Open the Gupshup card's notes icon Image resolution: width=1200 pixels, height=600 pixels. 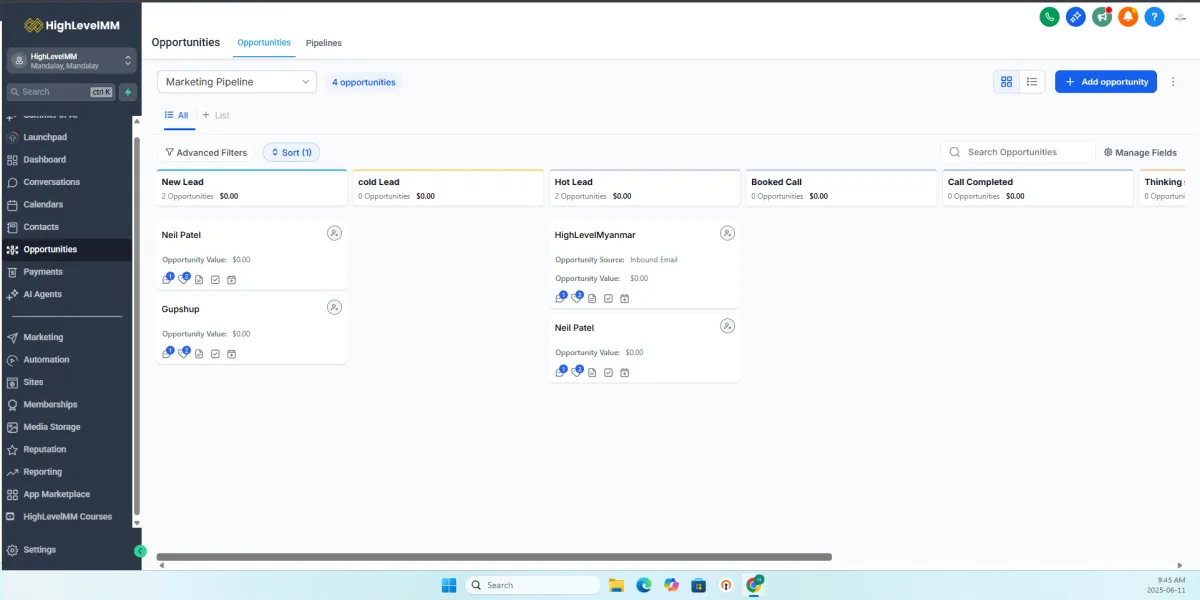[199, 354]
